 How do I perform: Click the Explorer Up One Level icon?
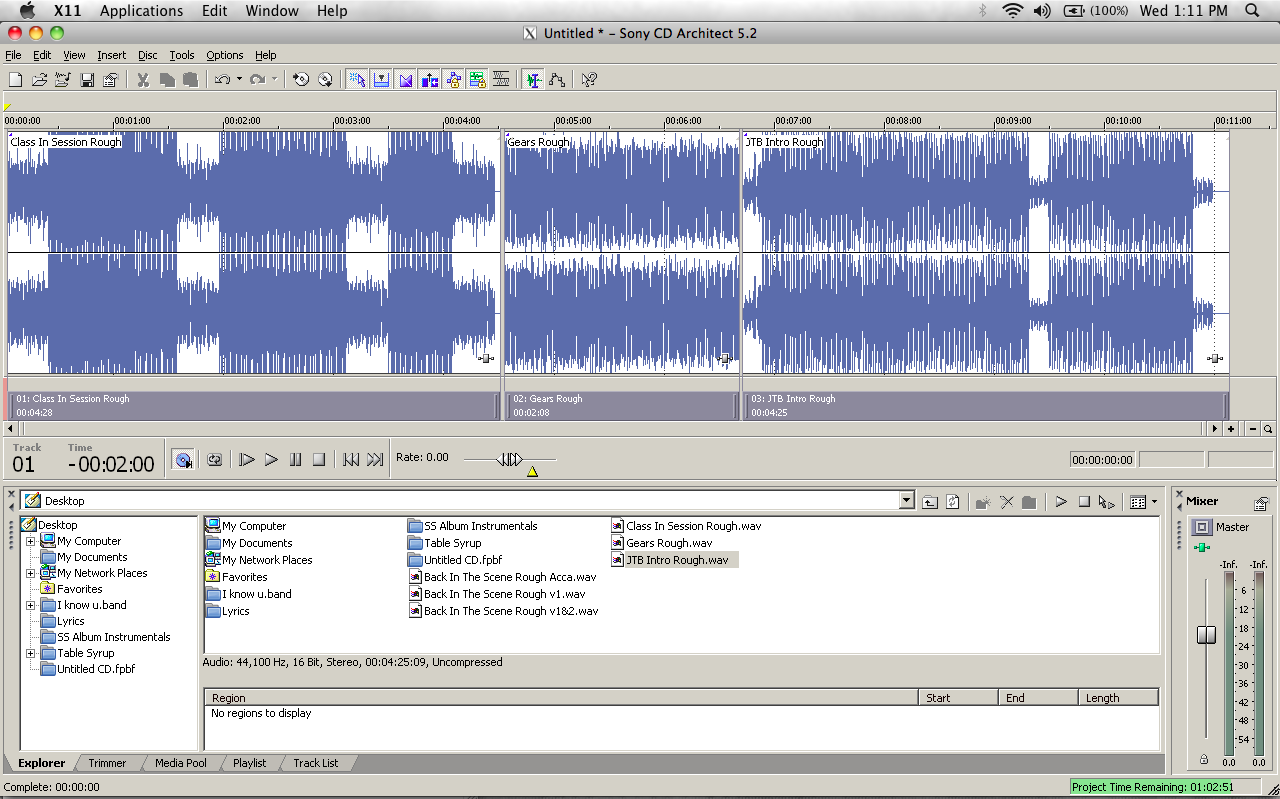pyautogui.click(x=930, y=502)
